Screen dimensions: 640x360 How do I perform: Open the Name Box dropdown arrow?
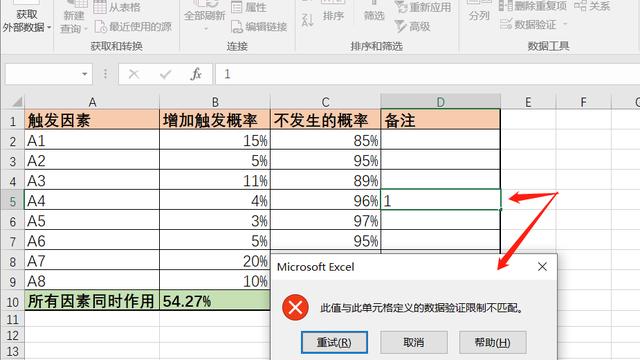tap(84, 74)
